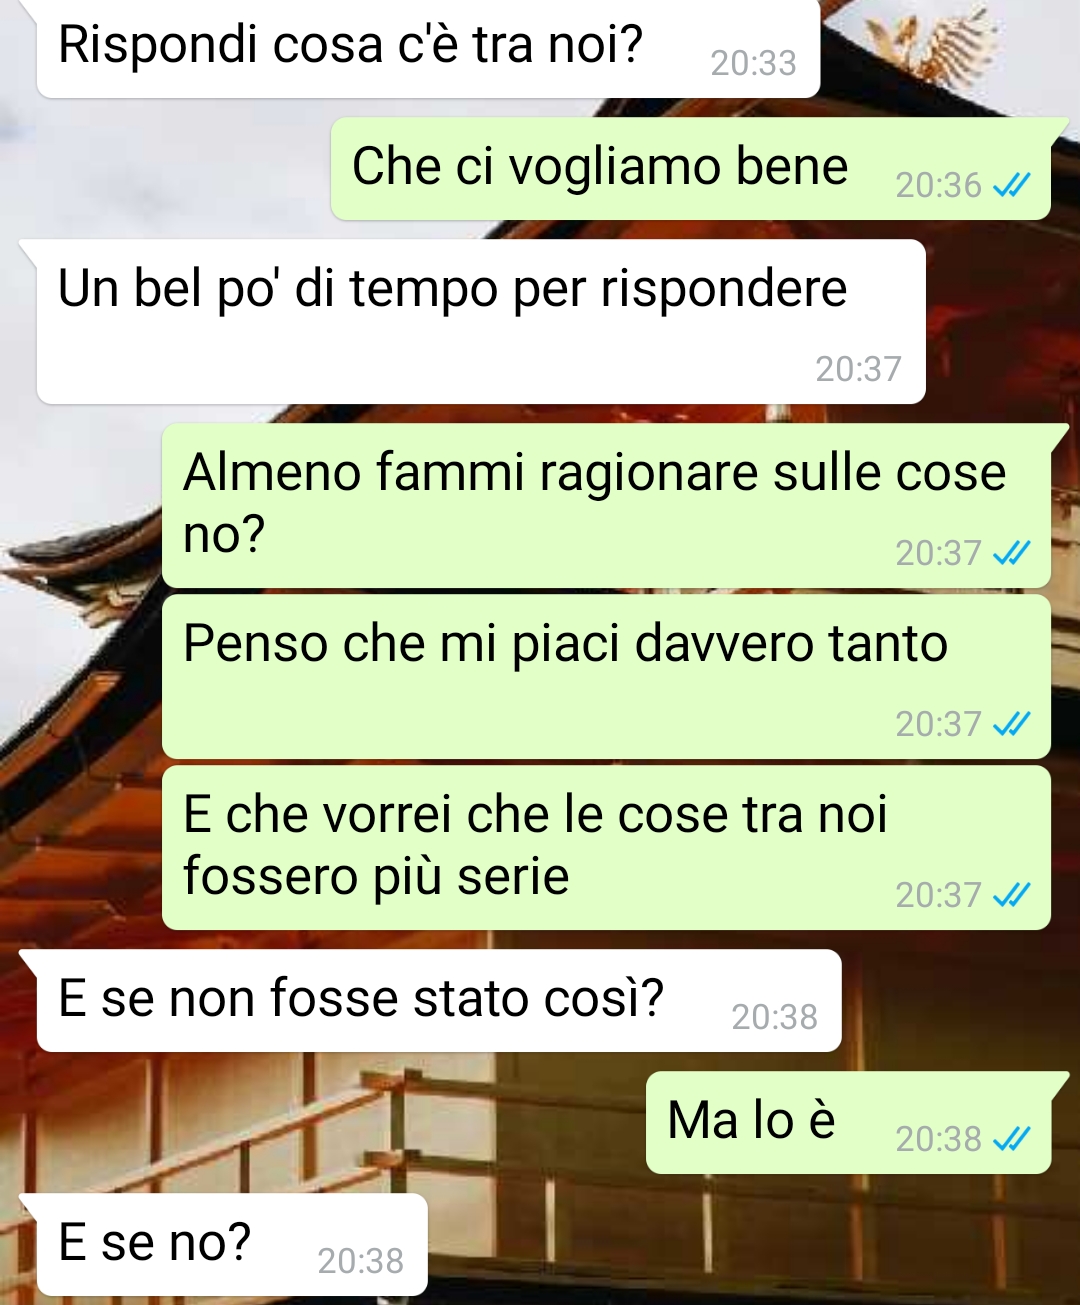Tap the read ticks on 'Penso che mi piaci'

[1011, 723]
